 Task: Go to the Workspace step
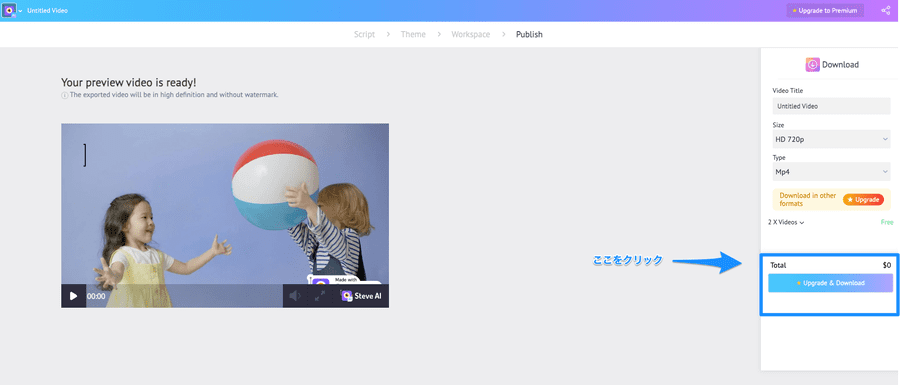click(471, 34)
